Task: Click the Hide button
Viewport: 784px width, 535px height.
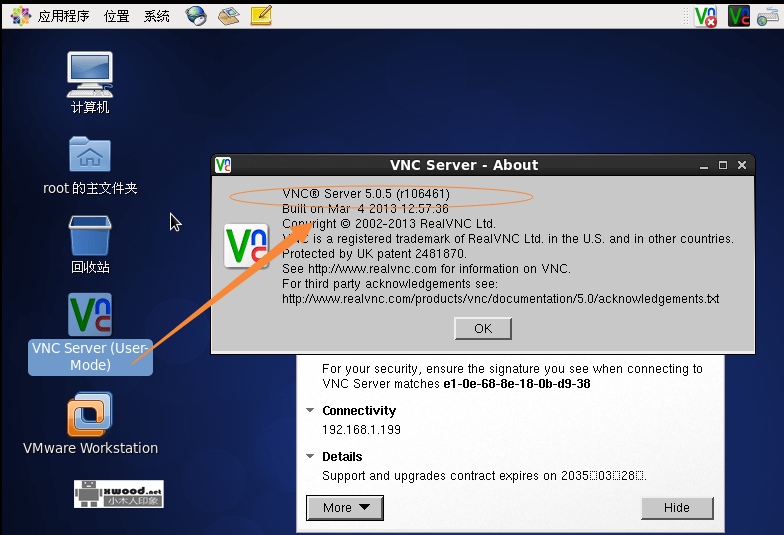Action: pyautogui.click(x=677, y=508)
